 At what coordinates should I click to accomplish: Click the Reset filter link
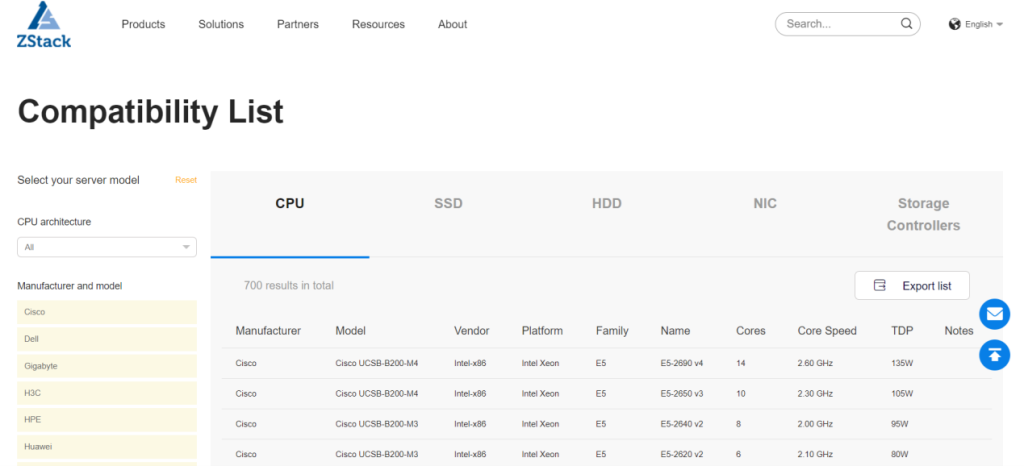coord(186,180)
